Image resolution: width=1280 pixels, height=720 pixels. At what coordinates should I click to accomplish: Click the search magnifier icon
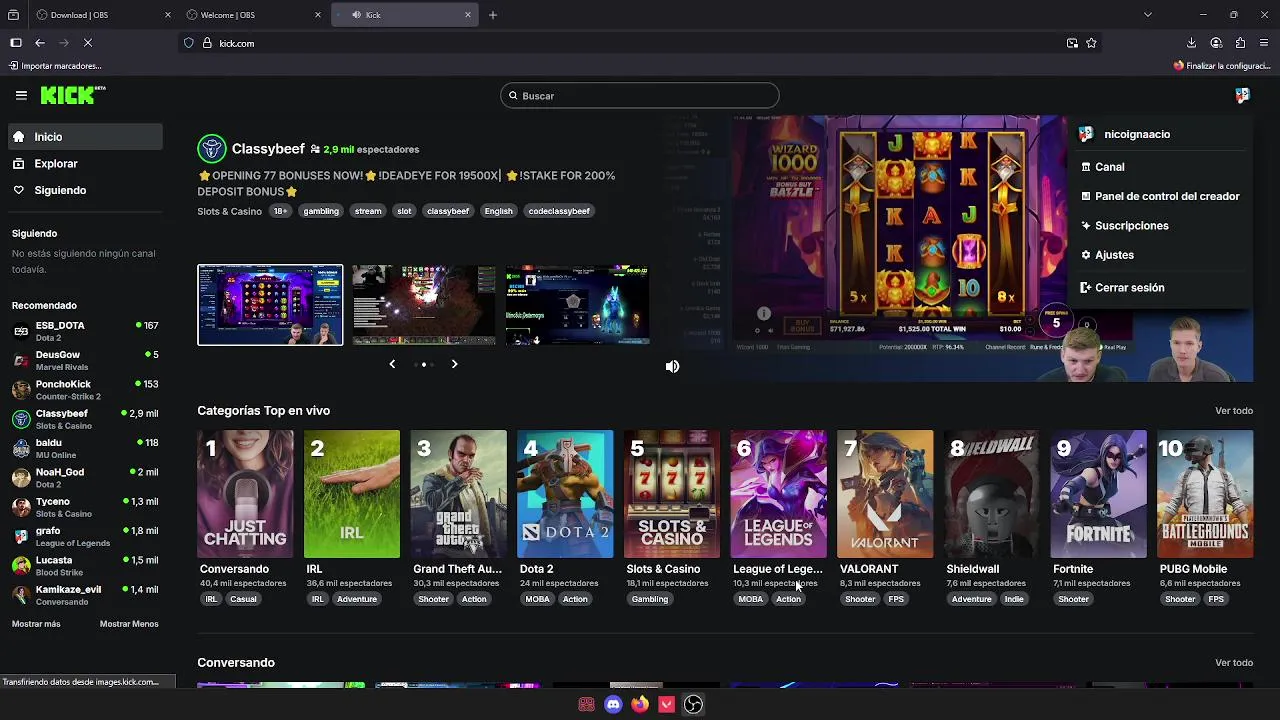513,96
